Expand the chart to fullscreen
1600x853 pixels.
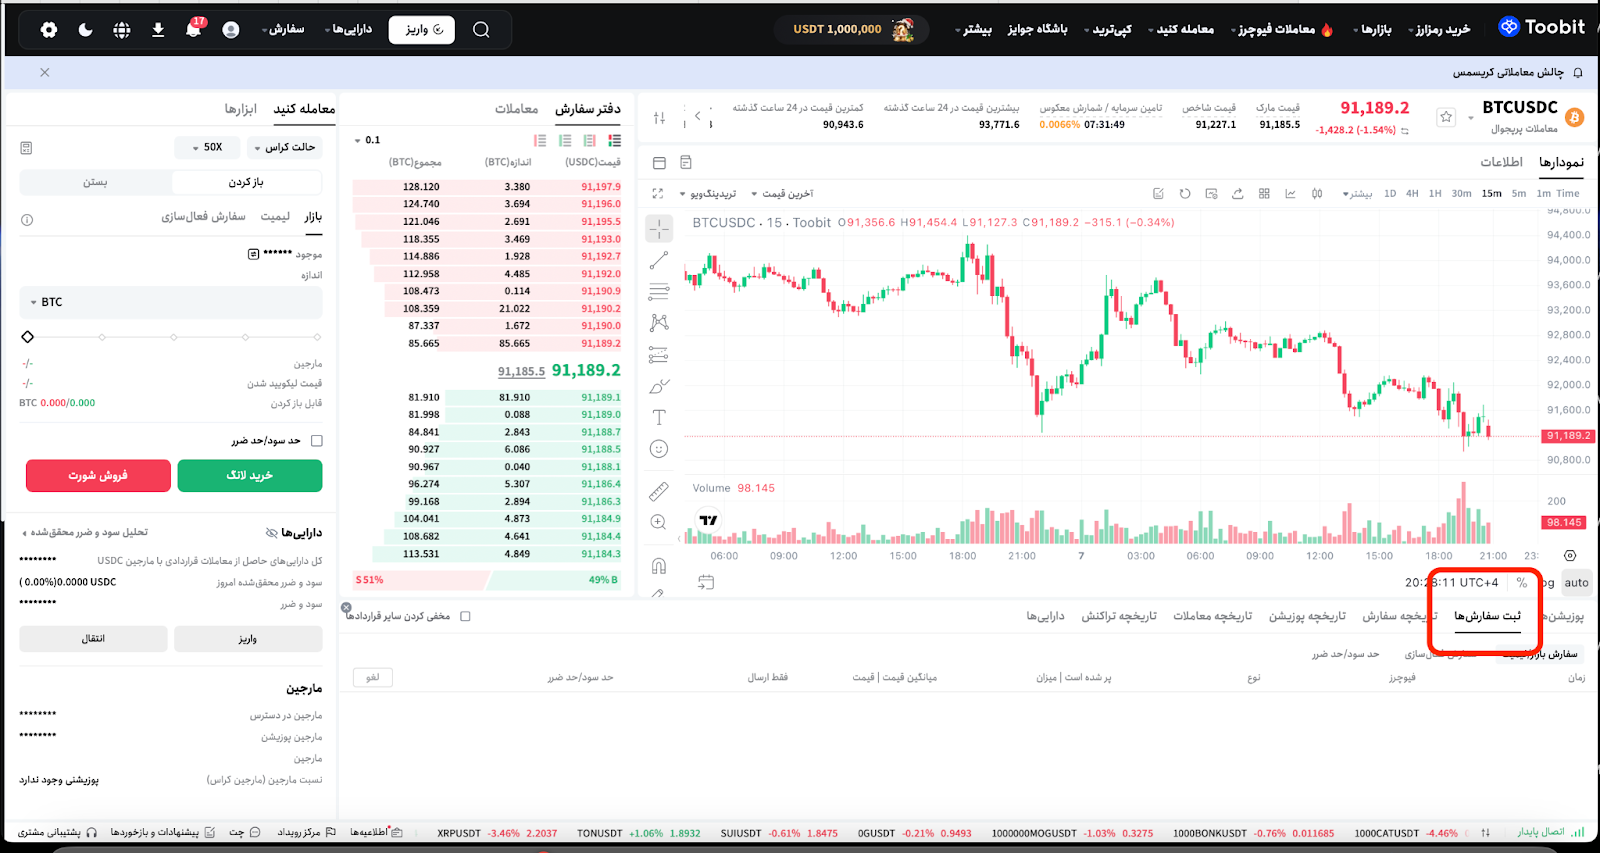click(x=658, y=194)
